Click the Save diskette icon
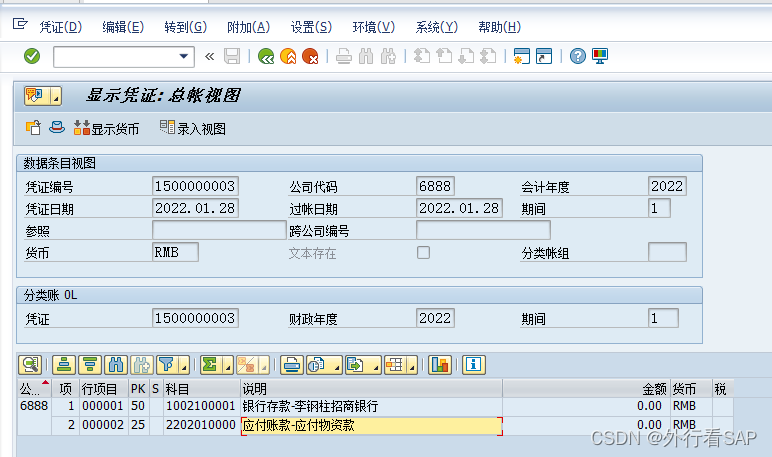The image size is (772, 457). pos(232,56)
